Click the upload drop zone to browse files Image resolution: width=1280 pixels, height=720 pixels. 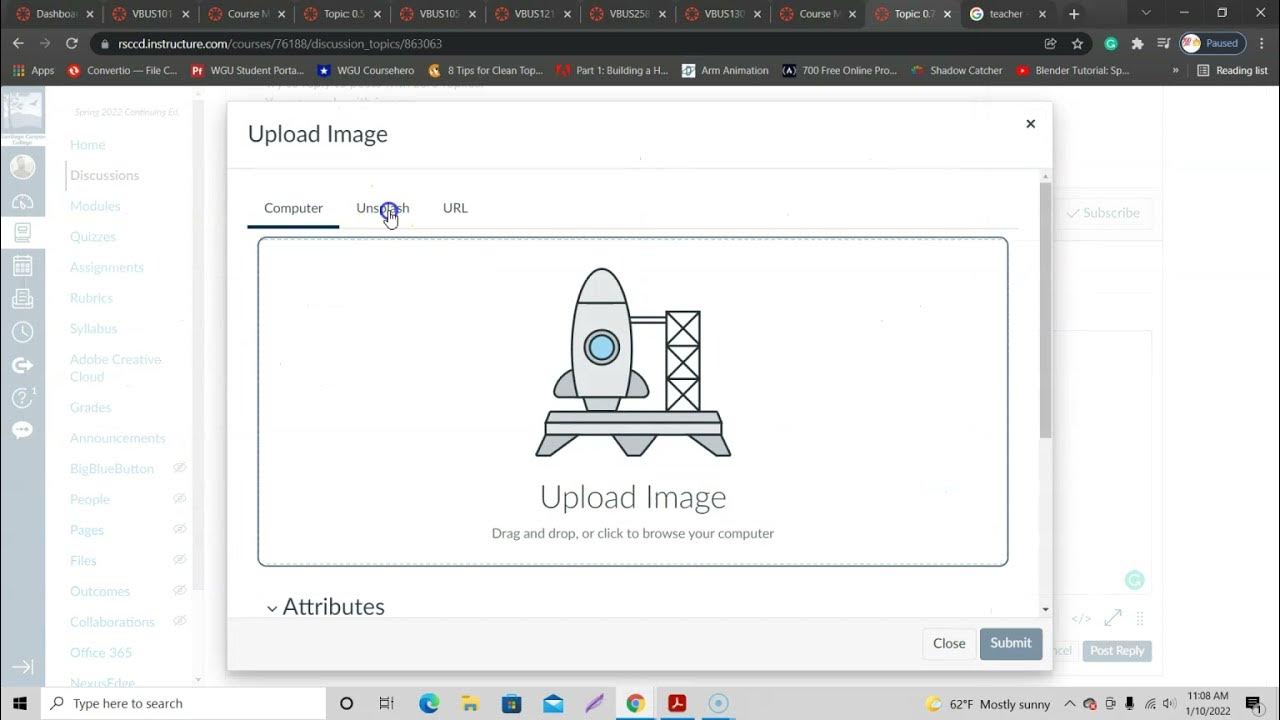(x=632, y=402)
